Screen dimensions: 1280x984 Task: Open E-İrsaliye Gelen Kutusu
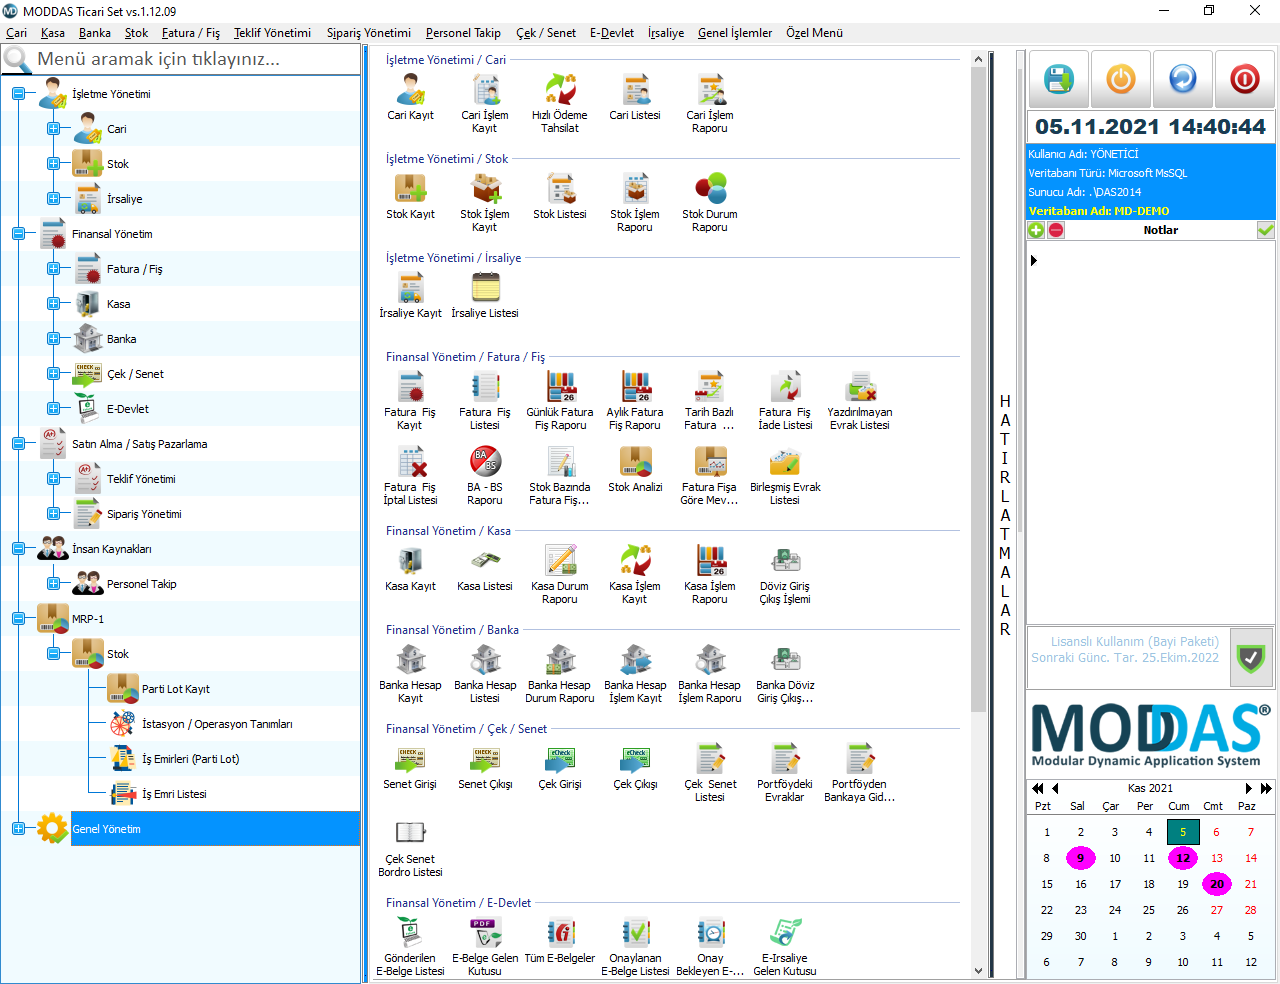pyautogui.click(x=785, y=946)
